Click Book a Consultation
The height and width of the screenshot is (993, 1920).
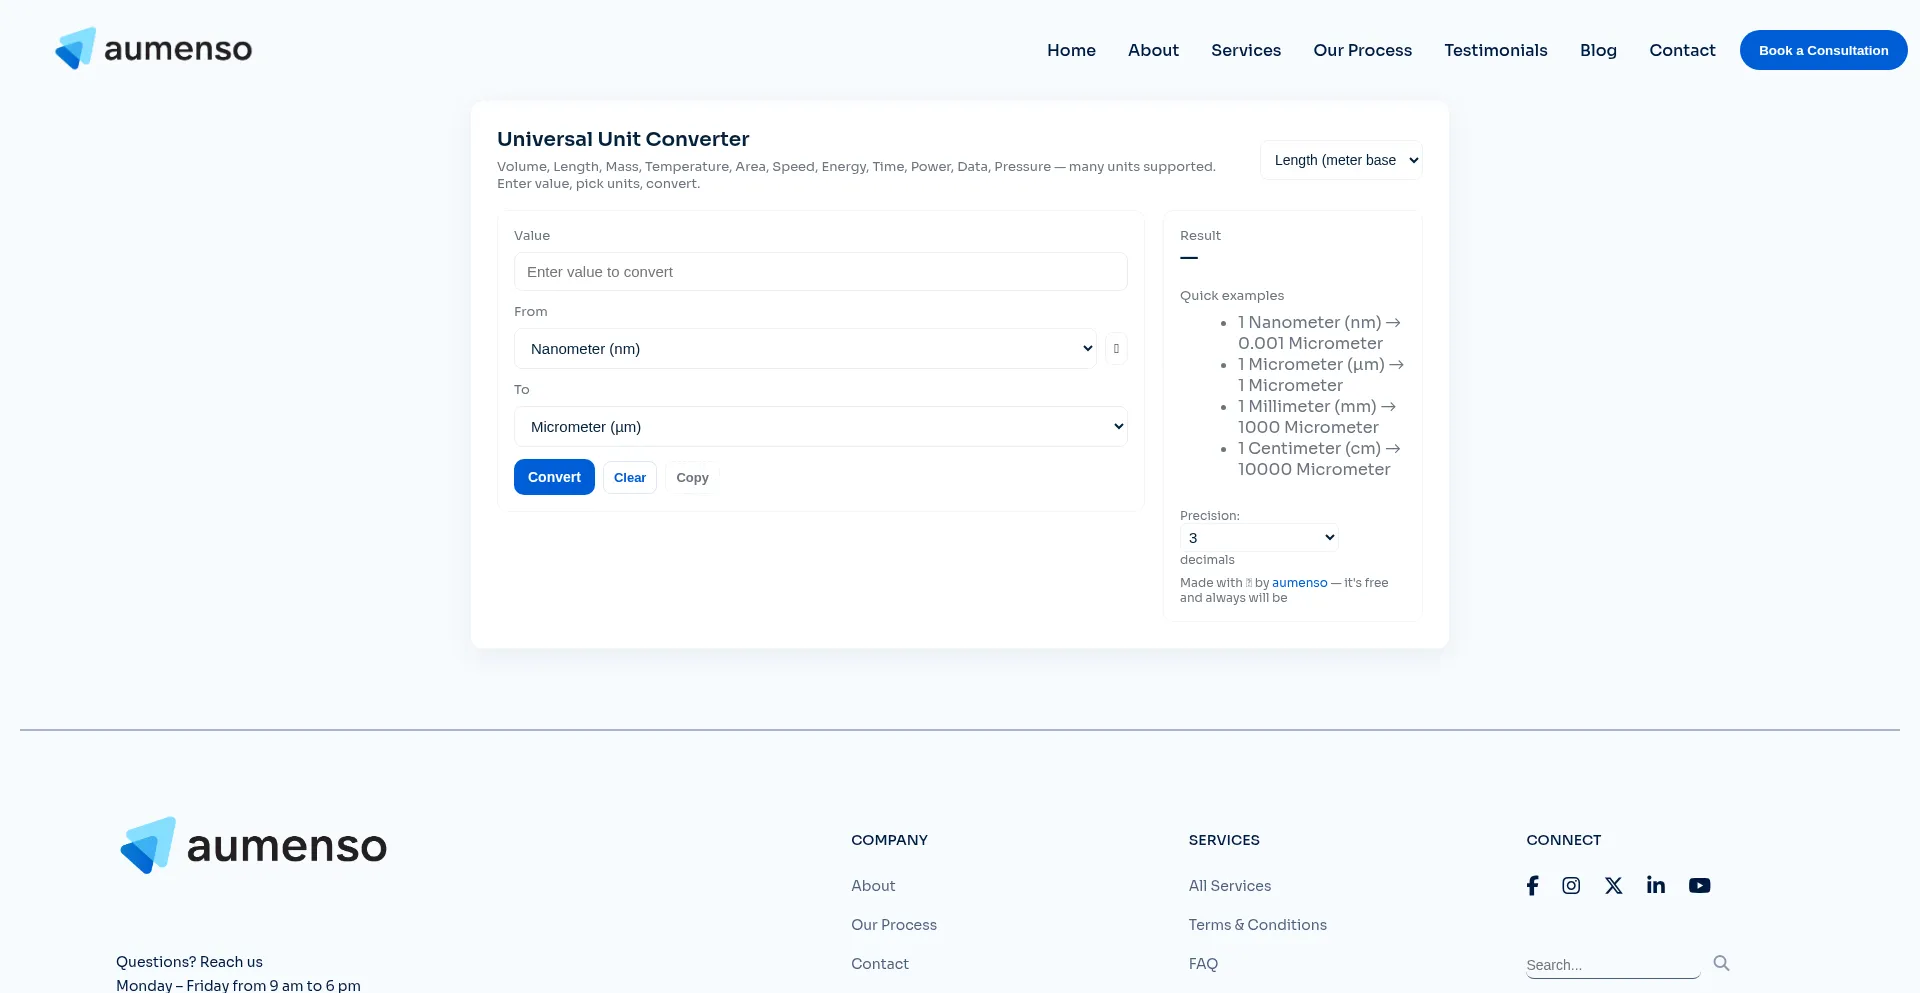1823,50
